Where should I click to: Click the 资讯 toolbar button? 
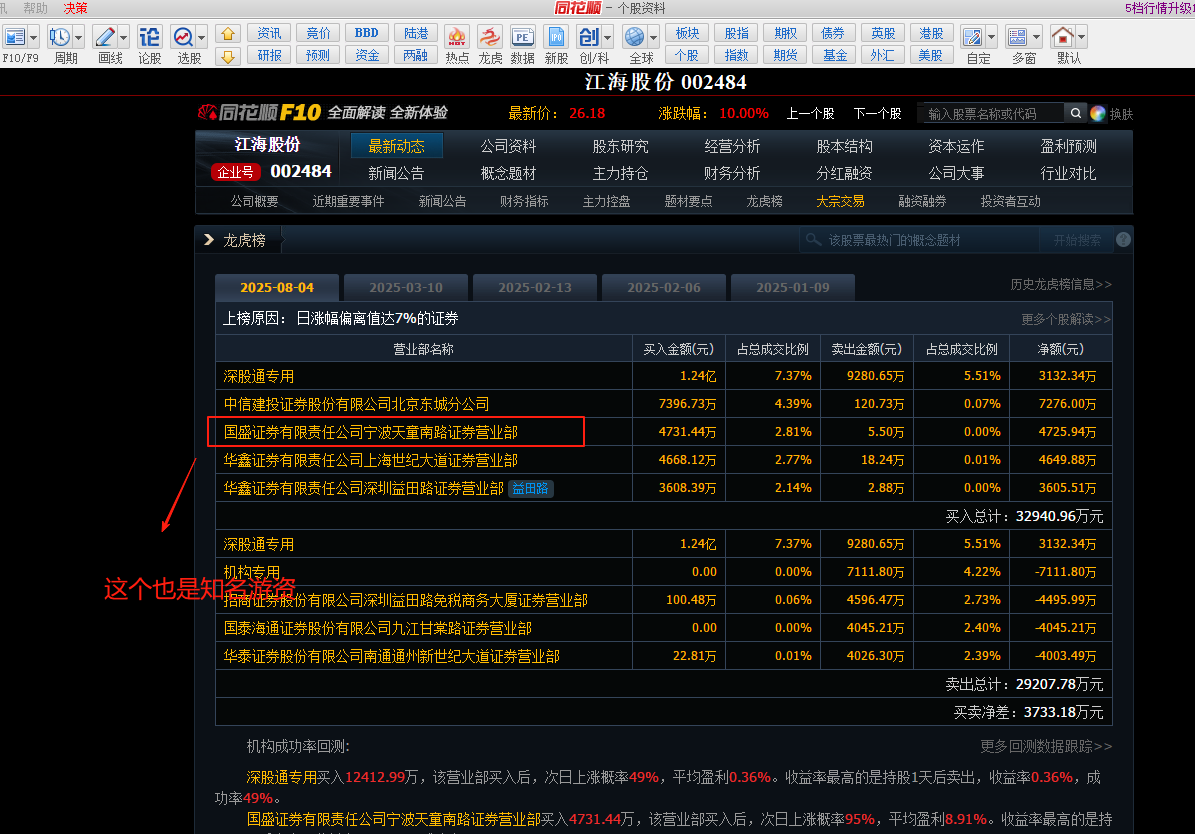(269, 34)
